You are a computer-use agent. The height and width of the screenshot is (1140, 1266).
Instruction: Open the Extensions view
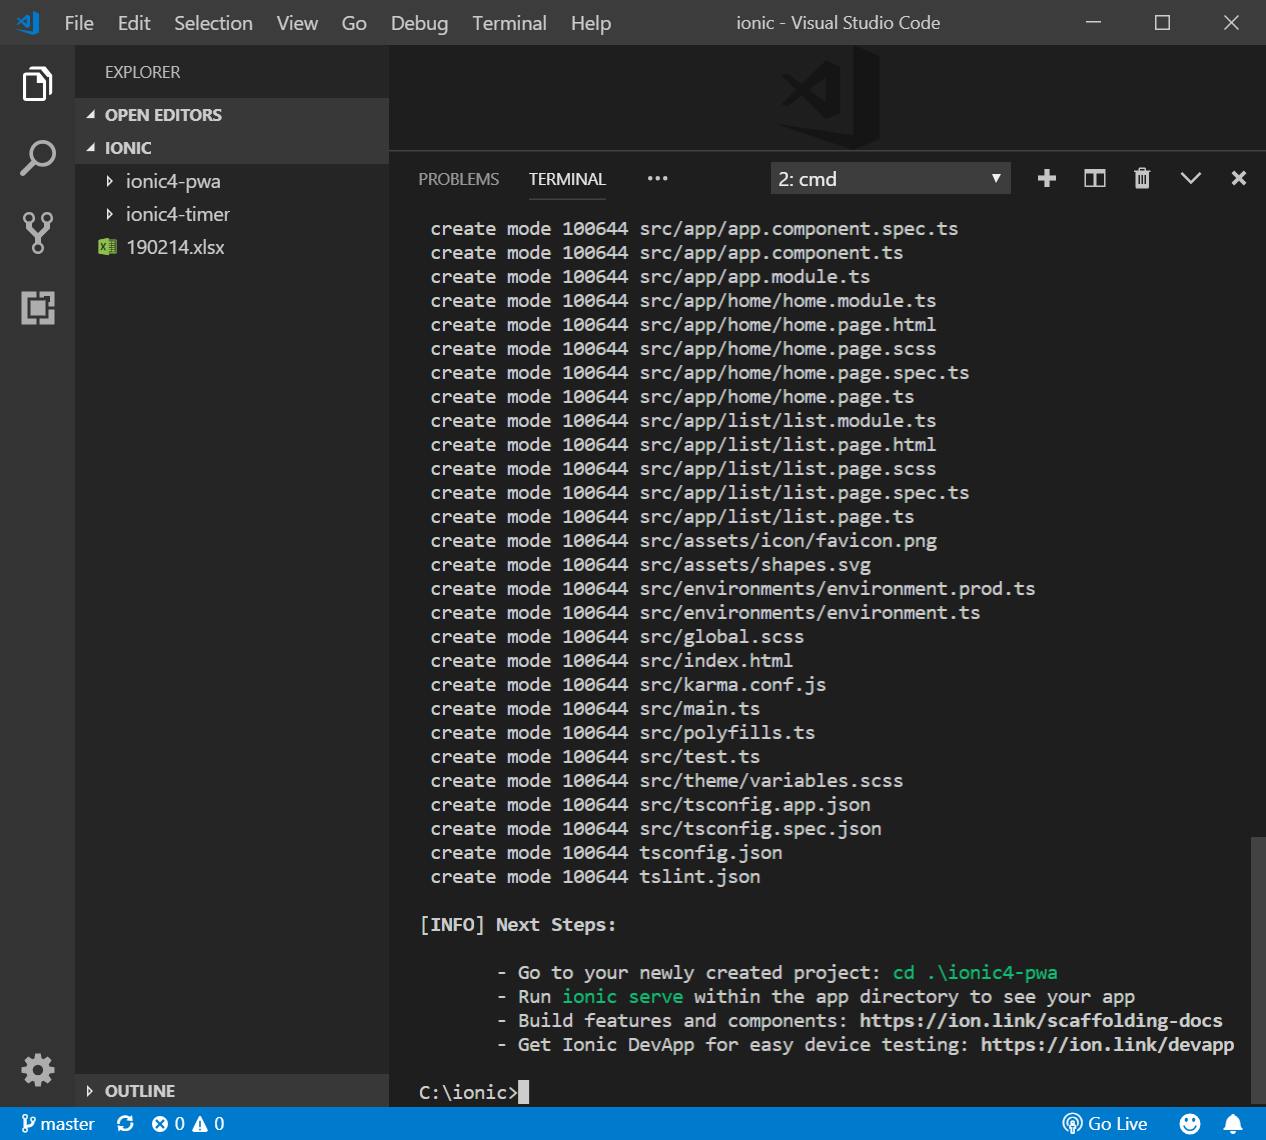pos(37,308)
